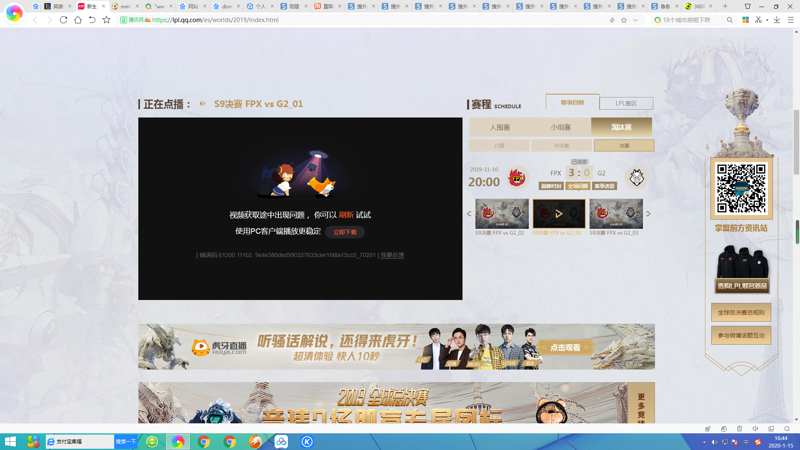Image resolution: width=800 pixels, height=450 pixels.
Task: Click the 立即下载 download button in player
Action: tap(345, 232)
